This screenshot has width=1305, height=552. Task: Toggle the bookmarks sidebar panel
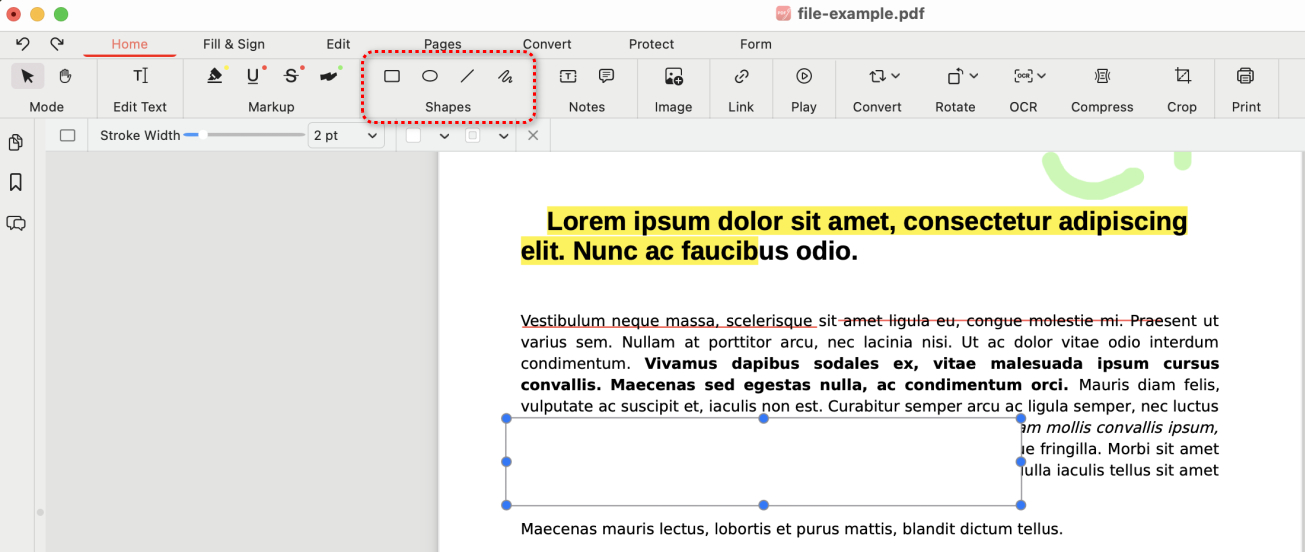click(x=16, y=182)
